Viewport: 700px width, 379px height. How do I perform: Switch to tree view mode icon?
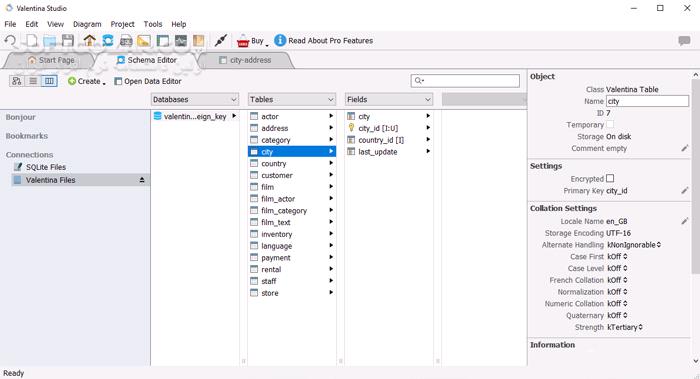tap(17, 81)
